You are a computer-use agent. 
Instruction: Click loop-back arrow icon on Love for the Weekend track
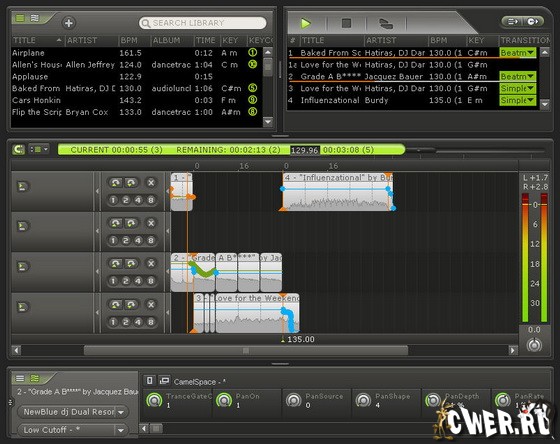115,305
